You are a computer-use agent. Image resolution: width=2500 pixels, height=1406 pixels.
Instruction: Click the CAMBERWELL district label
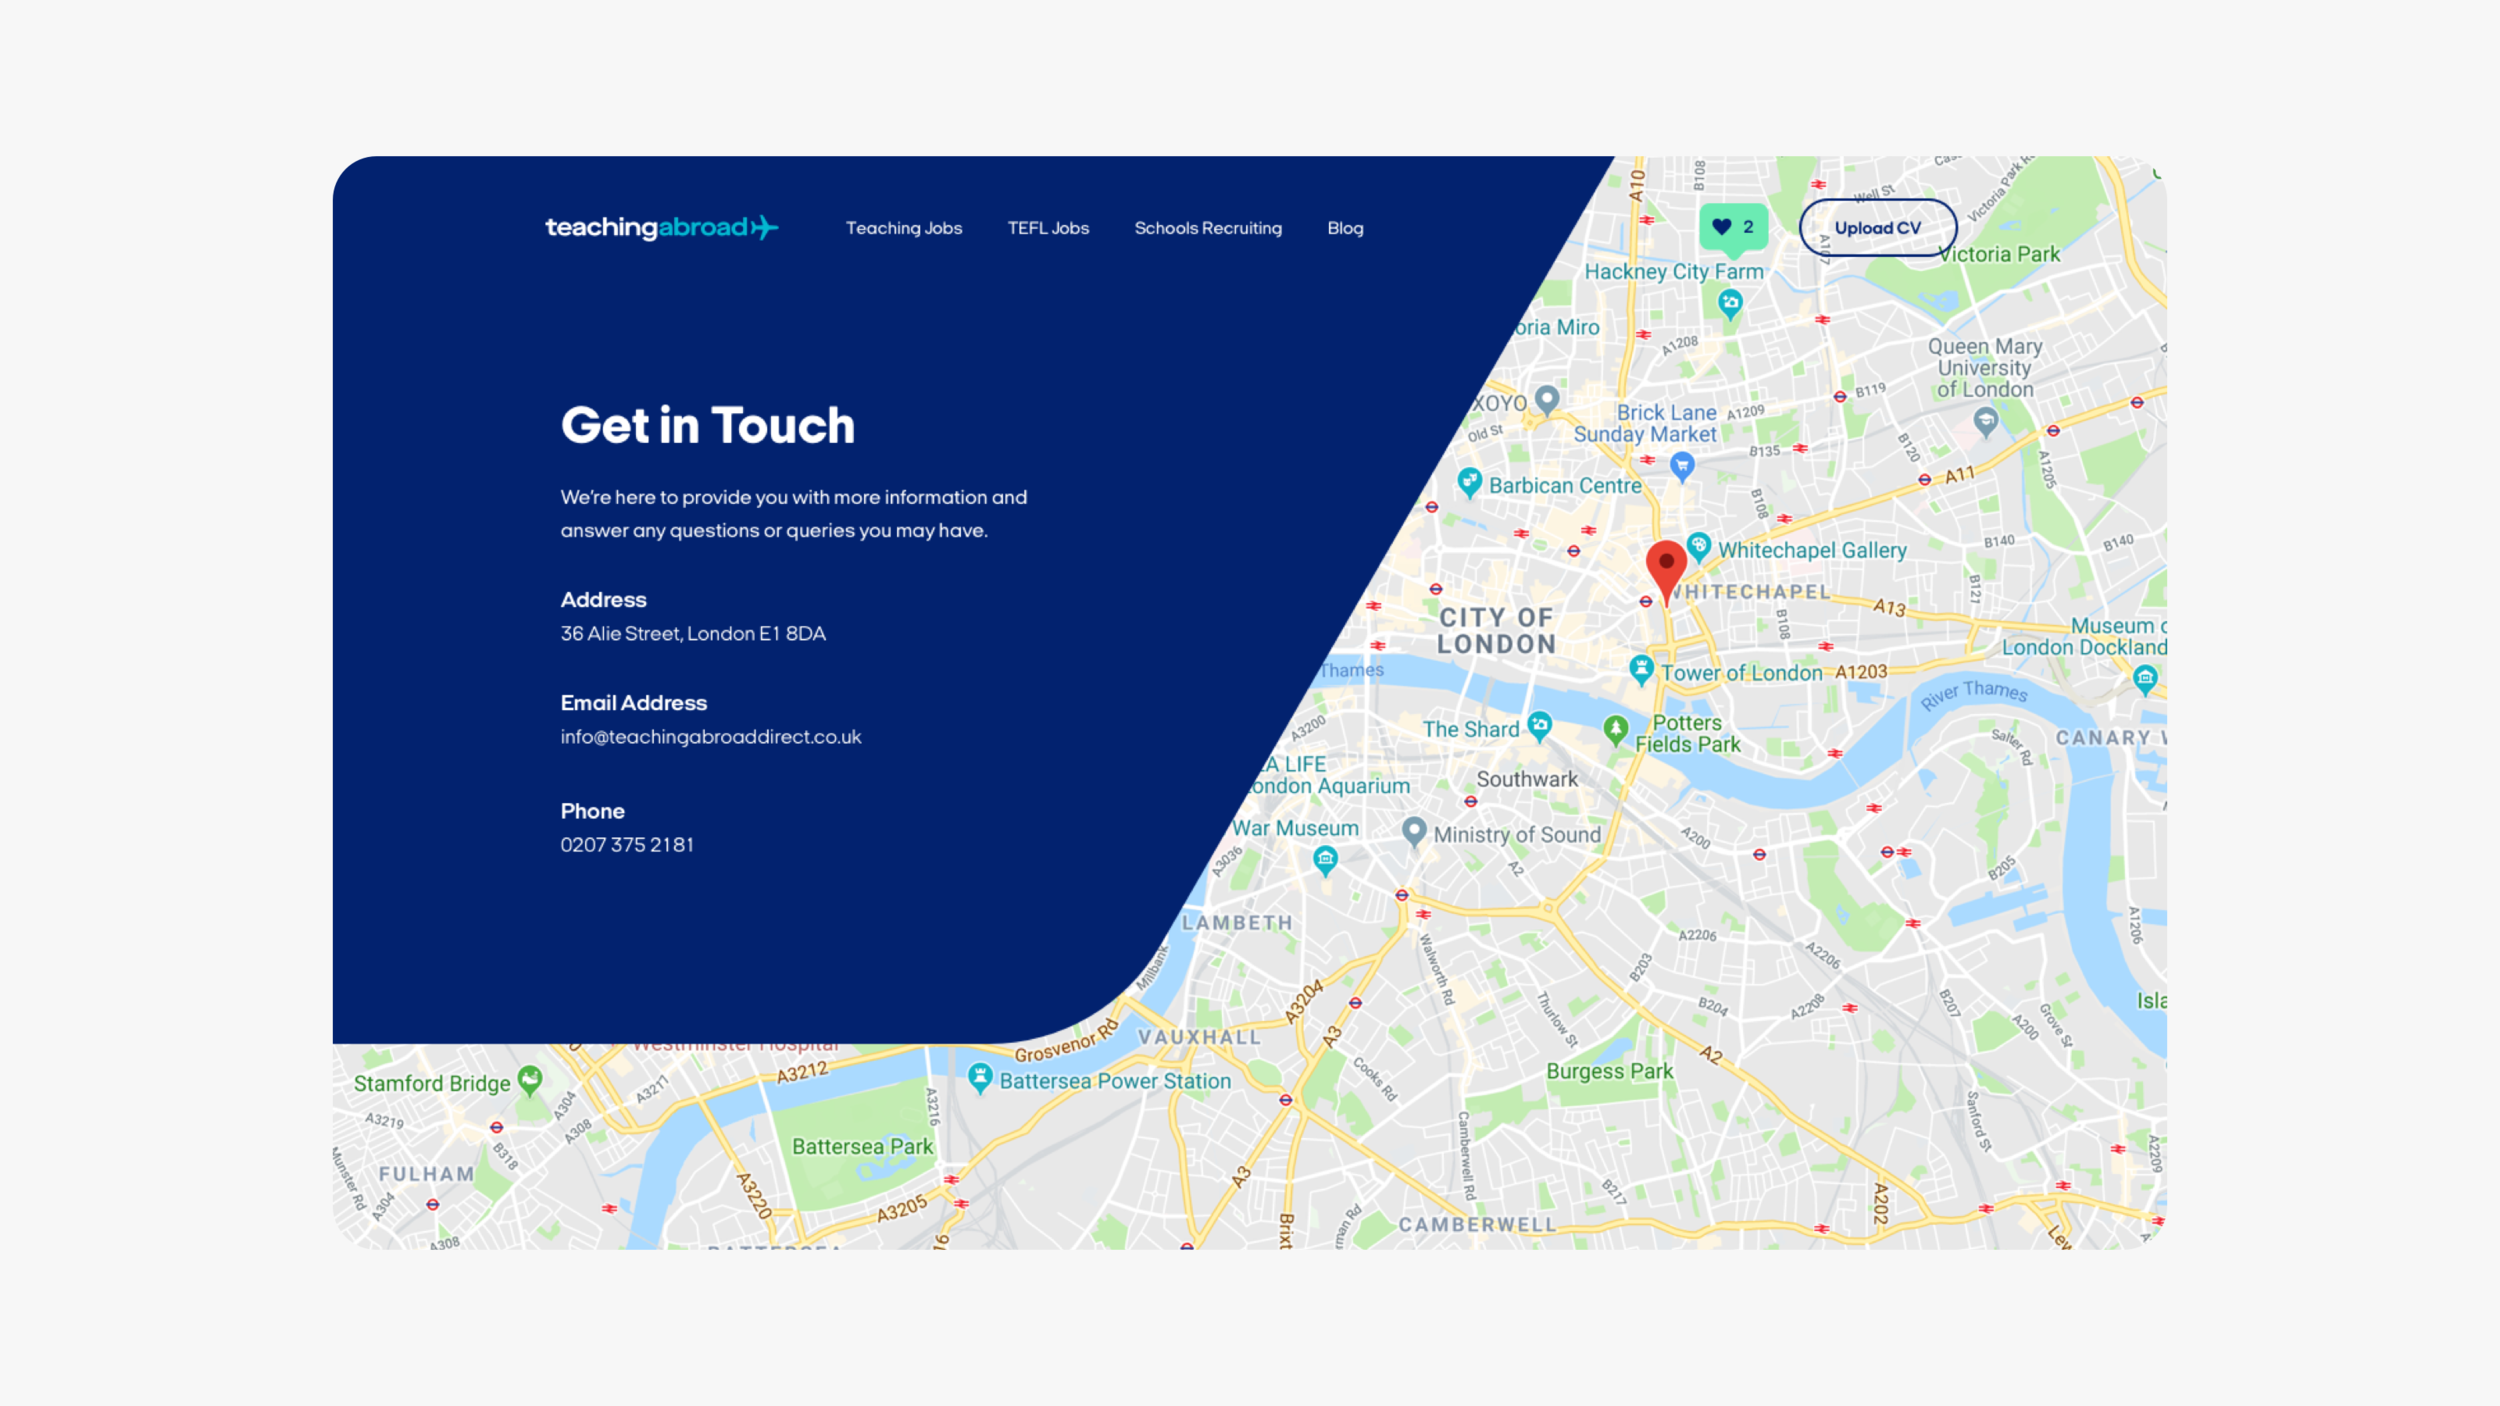1477,1225
